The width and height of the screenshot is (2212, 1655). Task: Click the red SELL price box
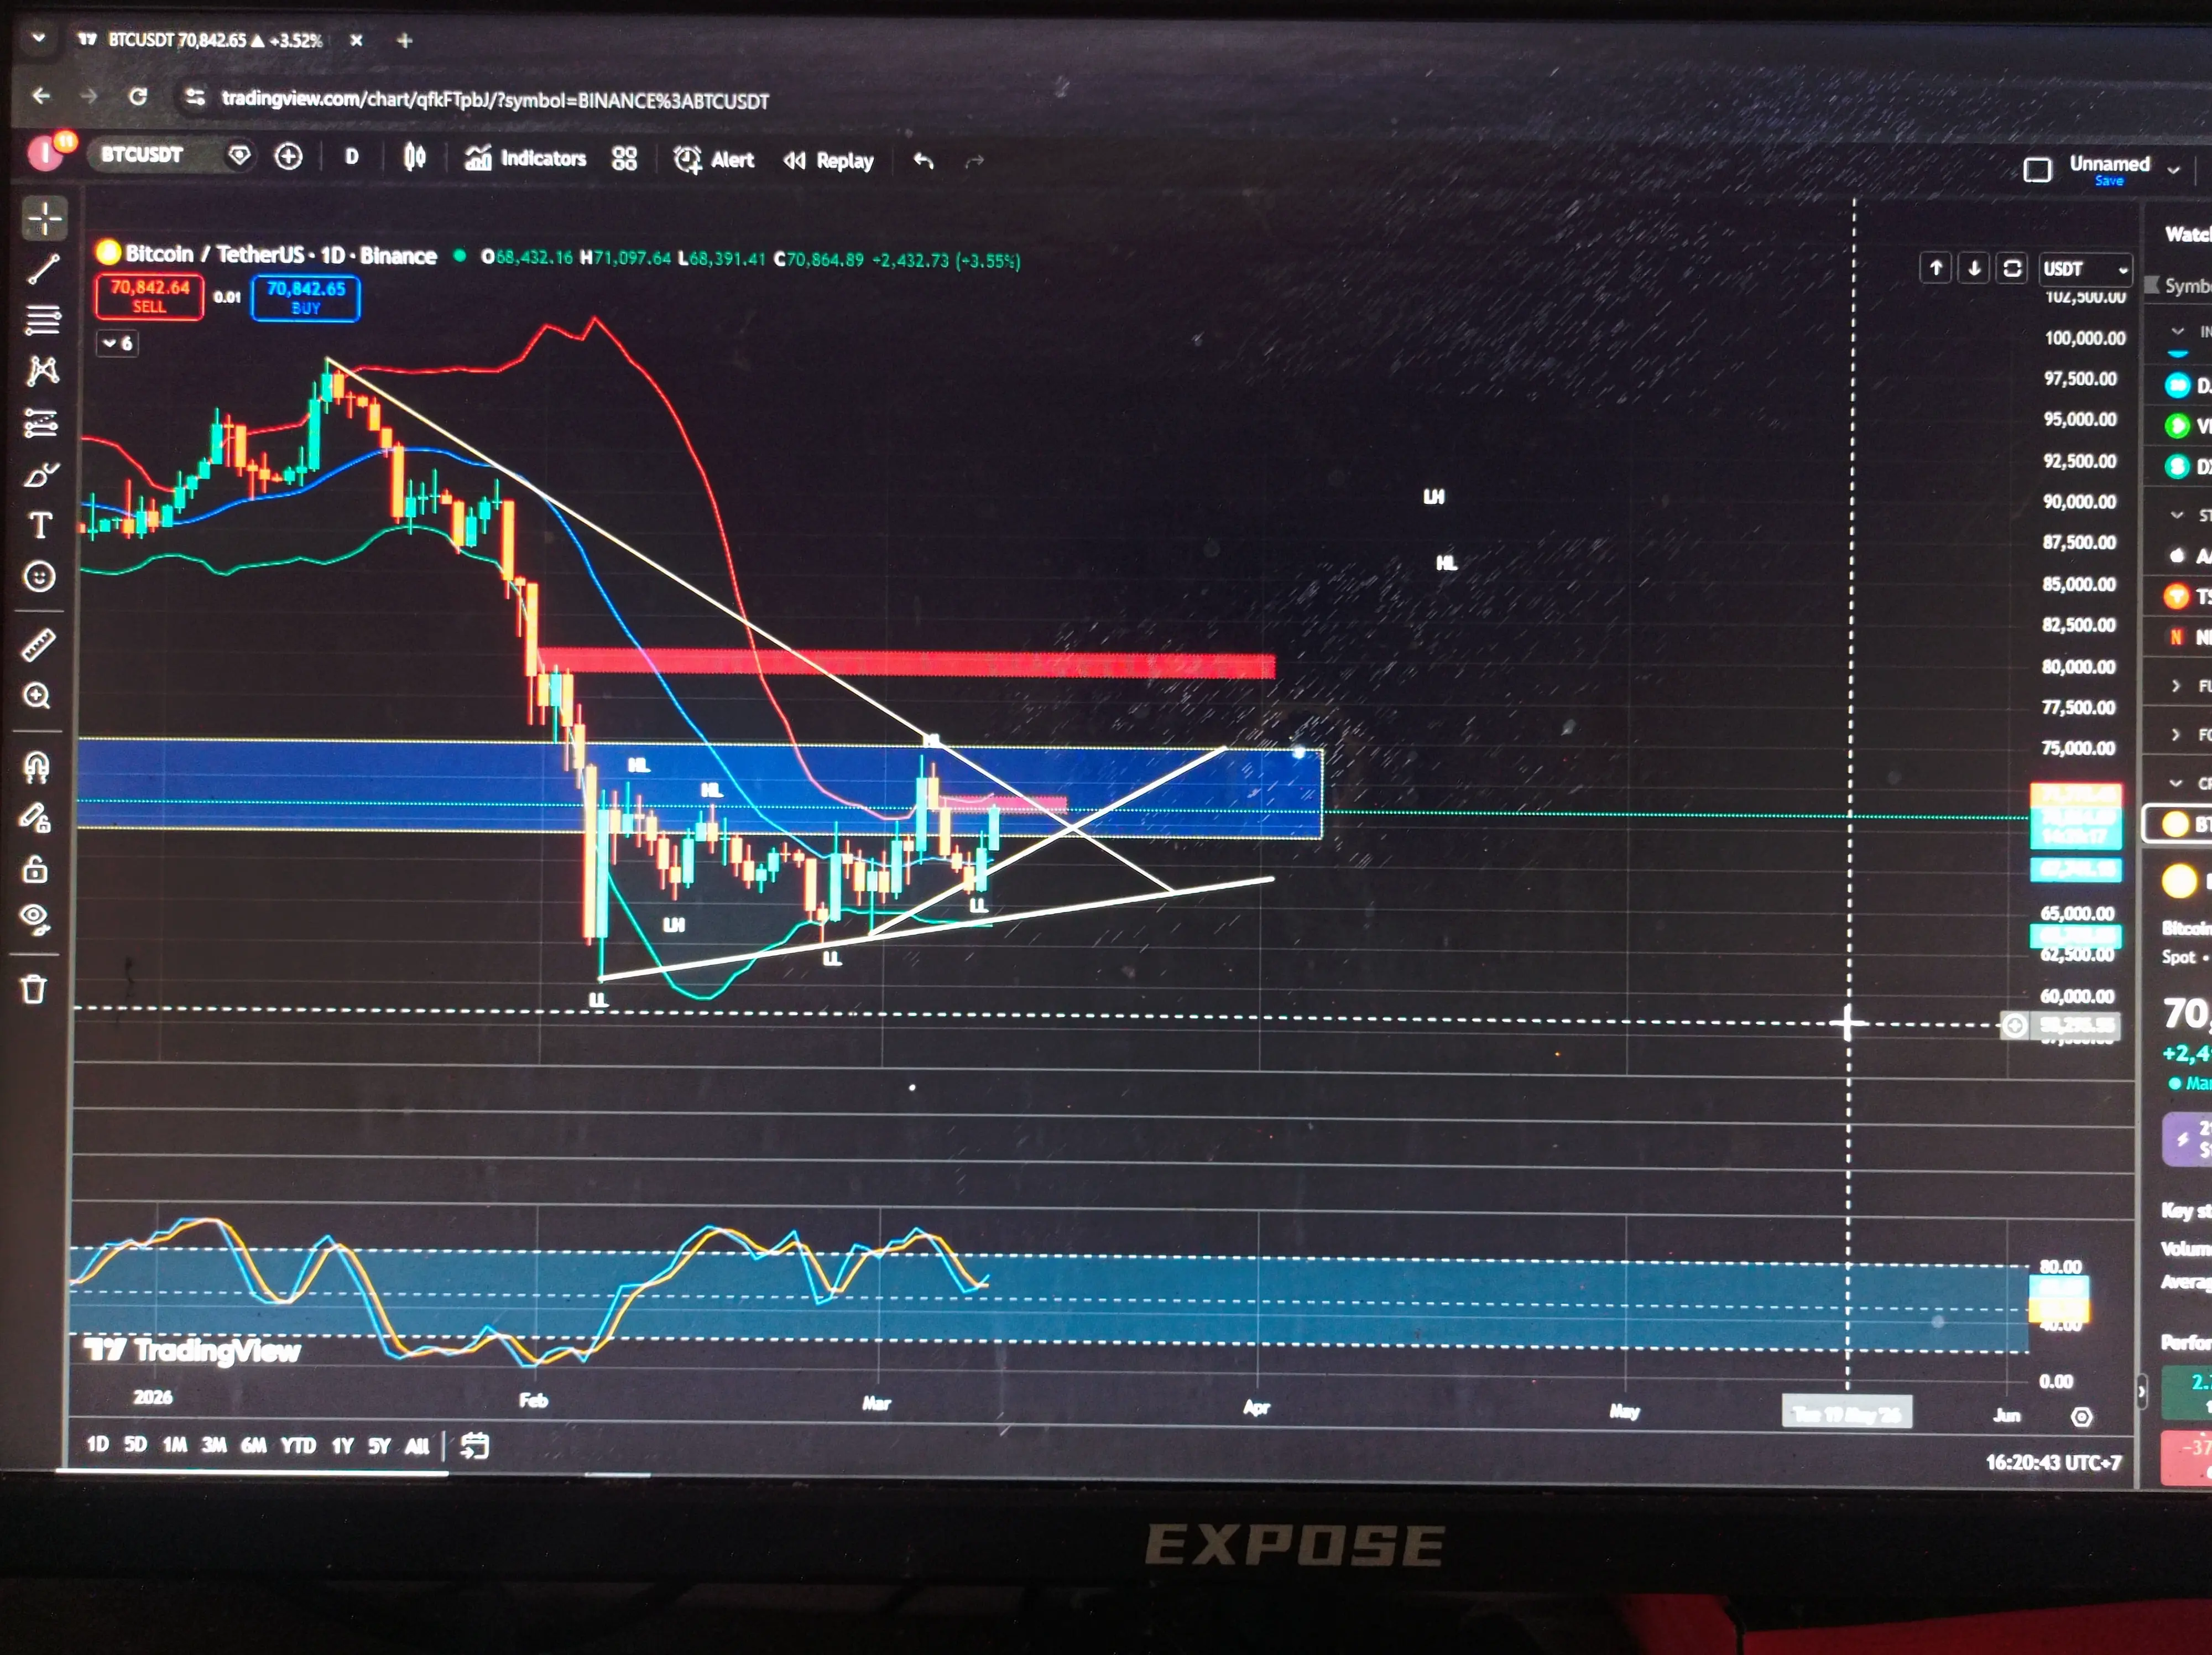click(x=150, y=296)
